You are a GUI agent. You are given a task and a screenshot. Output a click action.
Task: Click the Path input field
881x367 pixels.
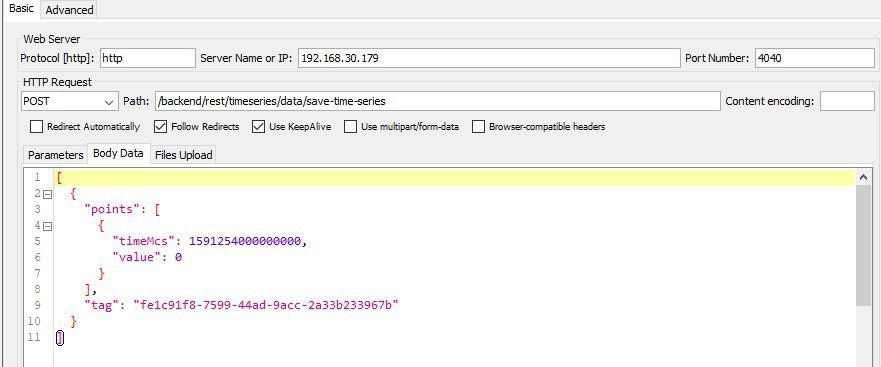click(437, 102)
